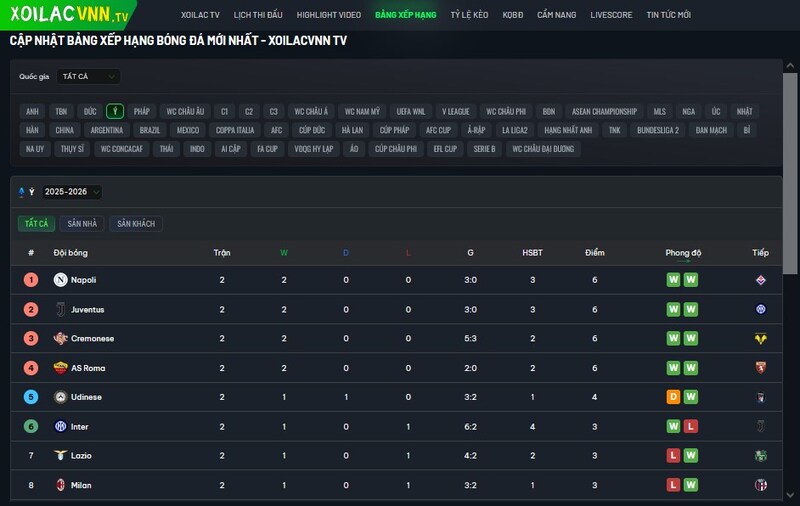Open Inter's next opponent icon
Screen dimensions: 800x506
click(x=761, y=426)
